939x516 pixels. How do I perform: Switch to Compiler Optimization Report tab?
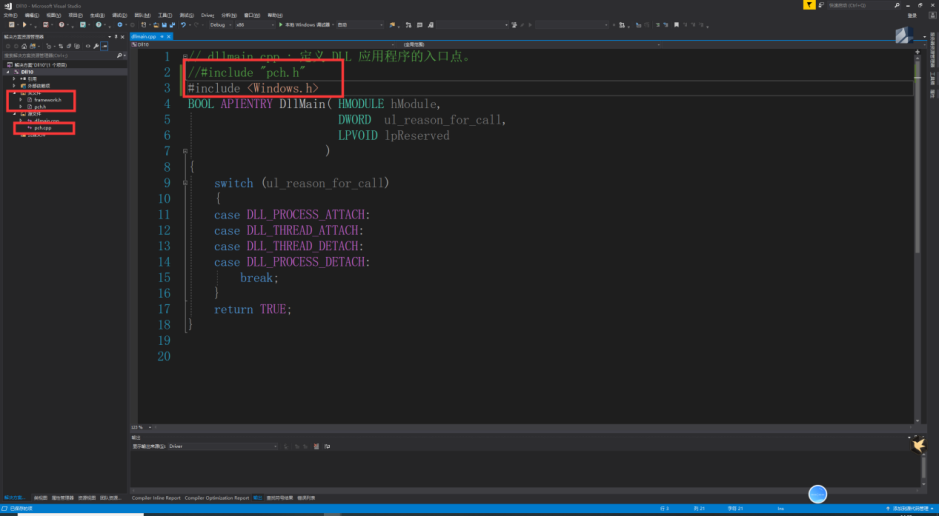pos(217,497)
